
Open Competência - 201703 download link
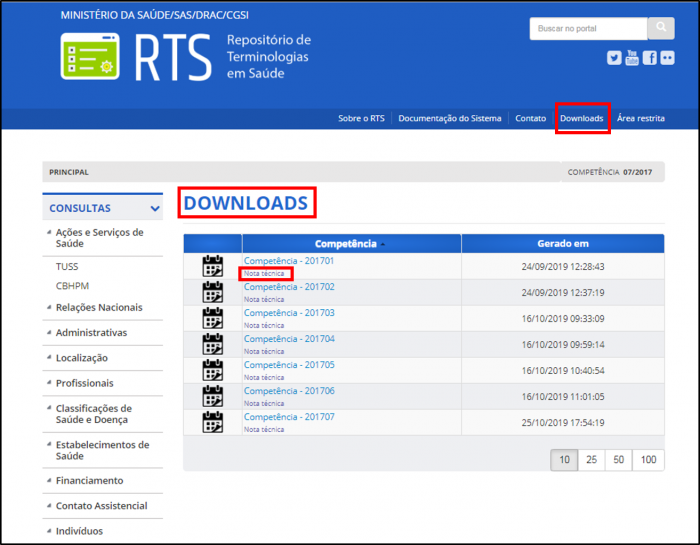coord(289,313)
